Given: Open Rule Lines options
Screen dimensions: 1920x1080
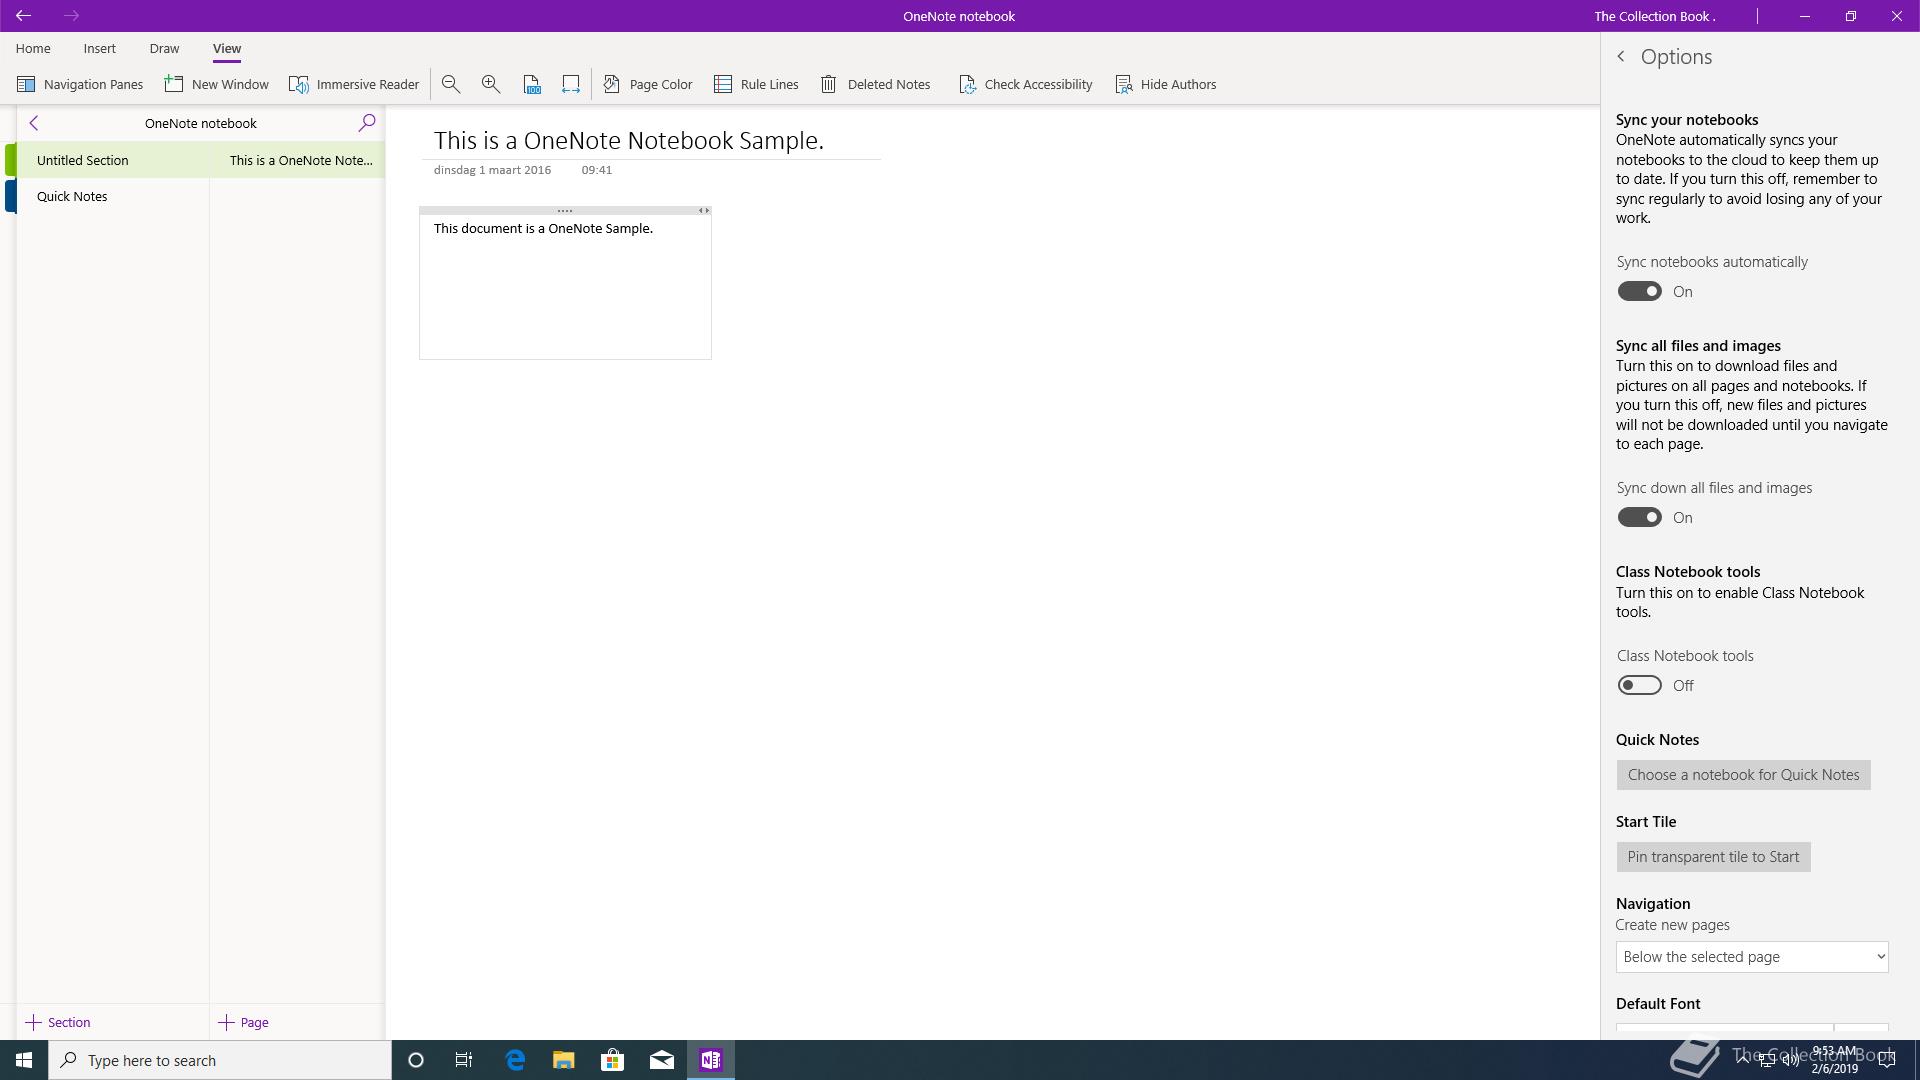Looking at the screenshot, I should pyautogui.click(x=756, y=84).
